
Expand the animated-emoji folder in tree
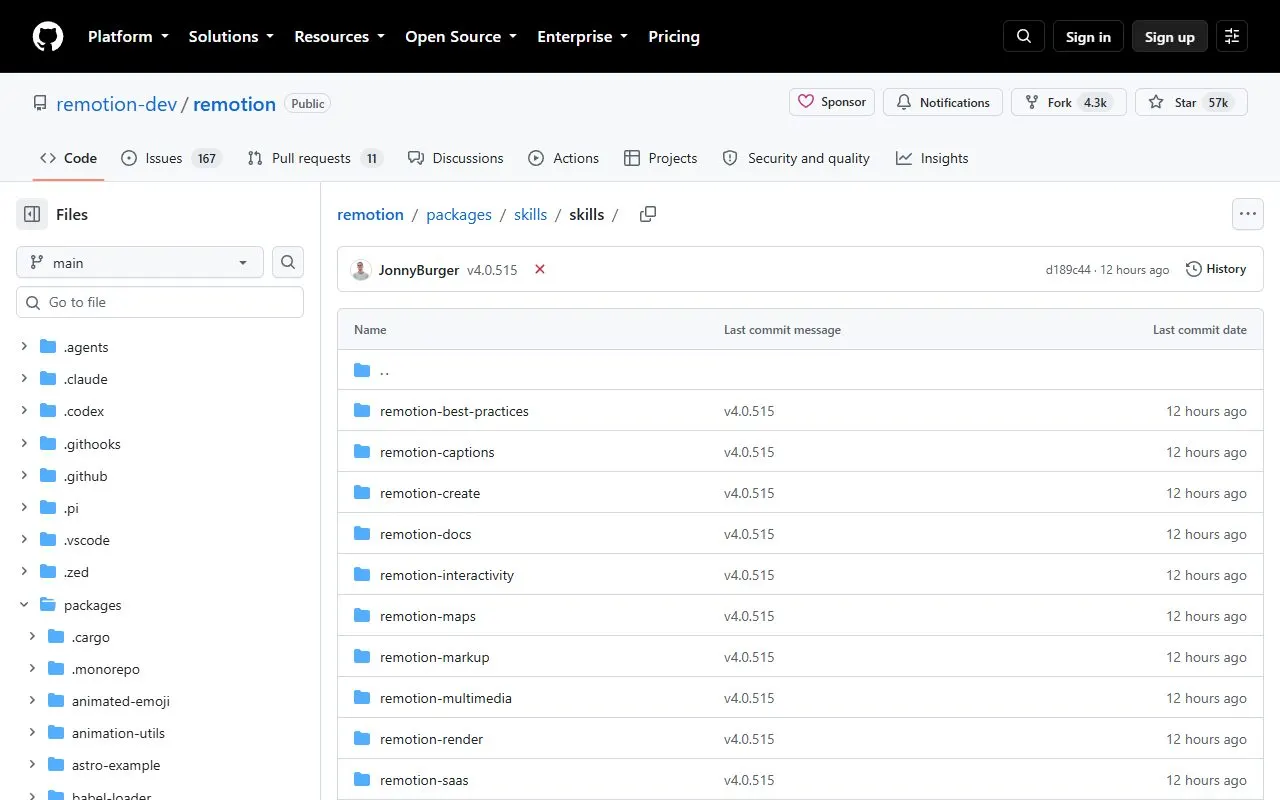[x=32, y=701]
